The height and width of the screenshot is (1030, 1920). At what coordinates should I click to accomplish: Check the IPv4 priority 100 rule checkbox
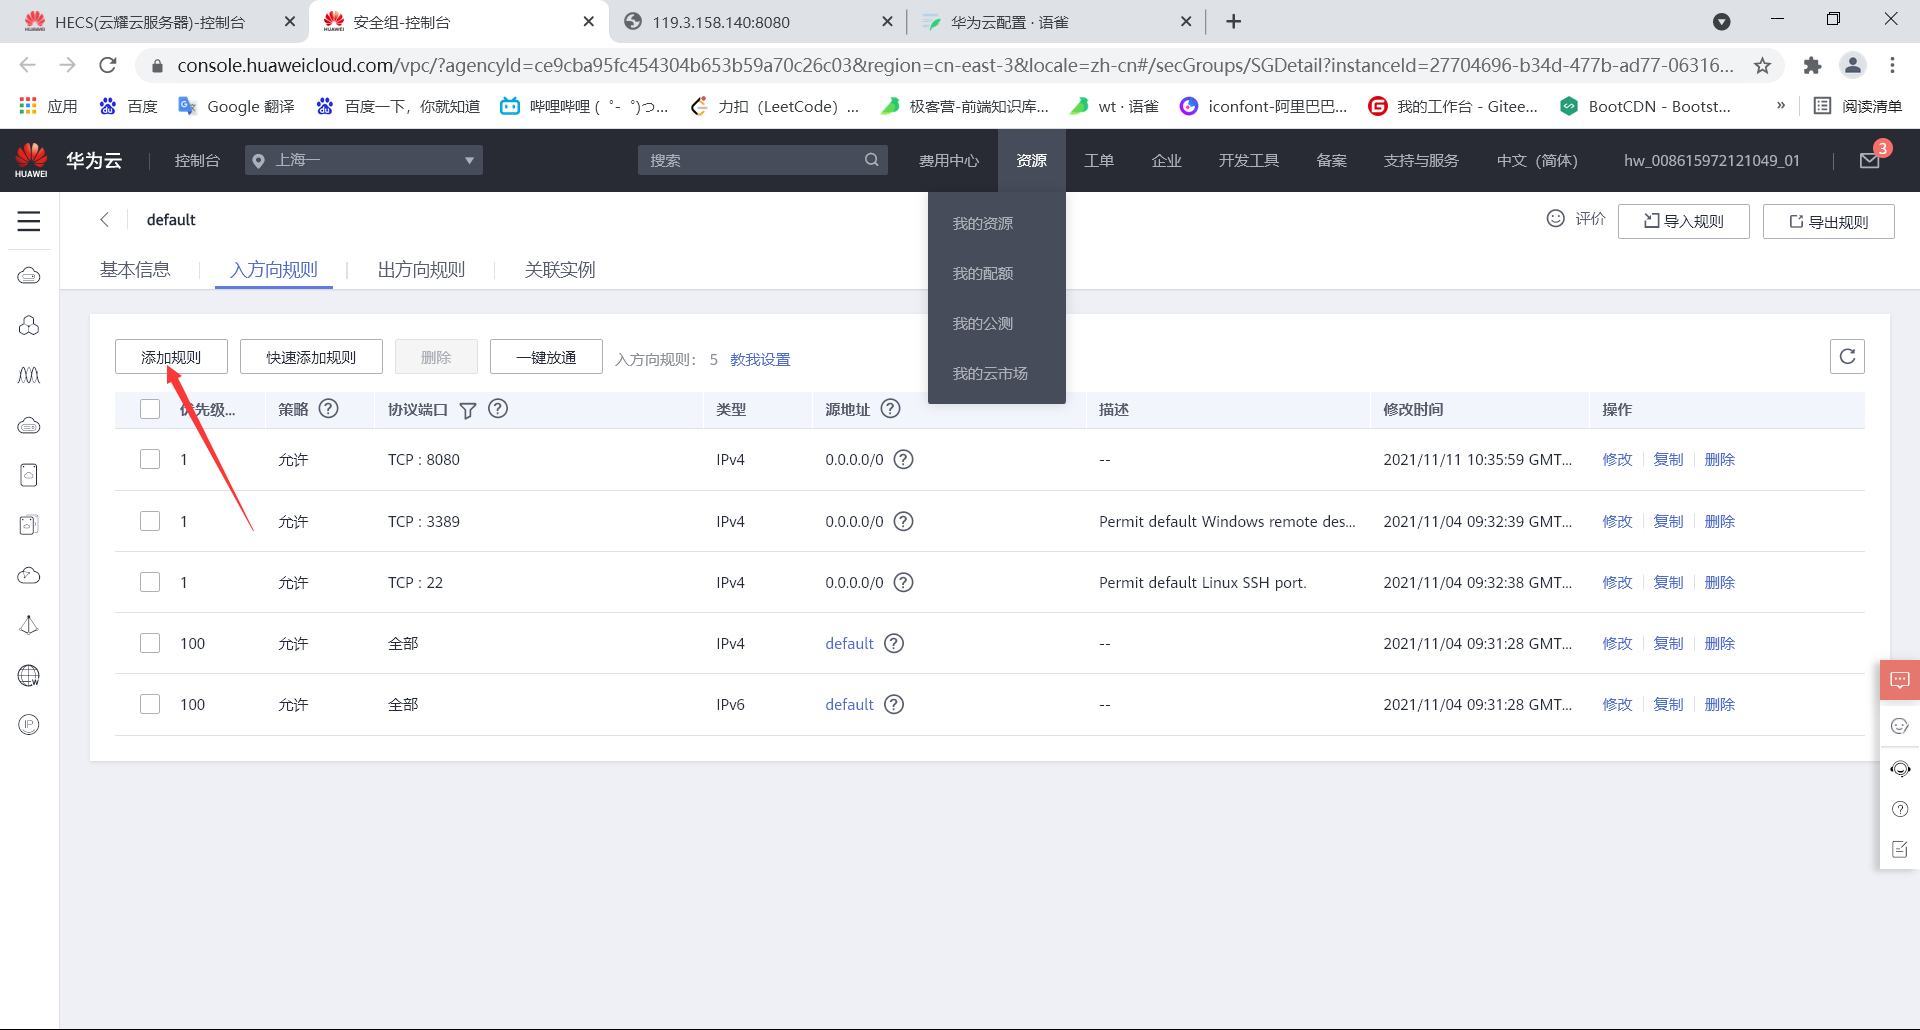[150, 643]
